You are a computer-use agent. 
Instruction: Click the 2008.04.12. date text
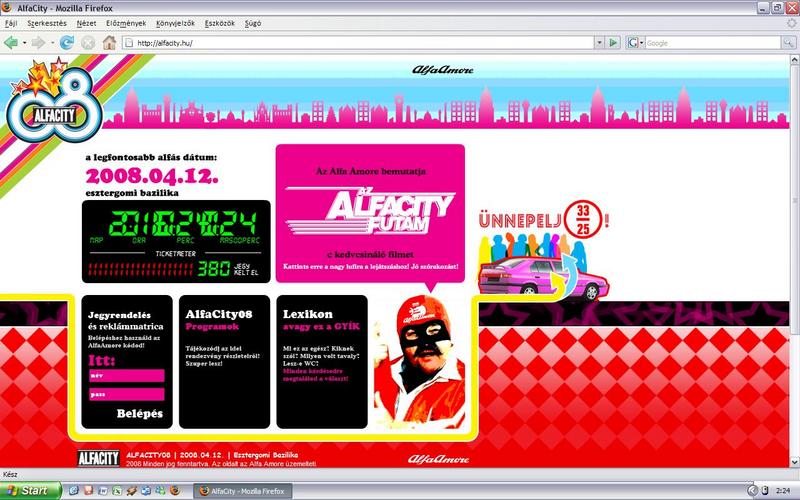pos(152,177)
